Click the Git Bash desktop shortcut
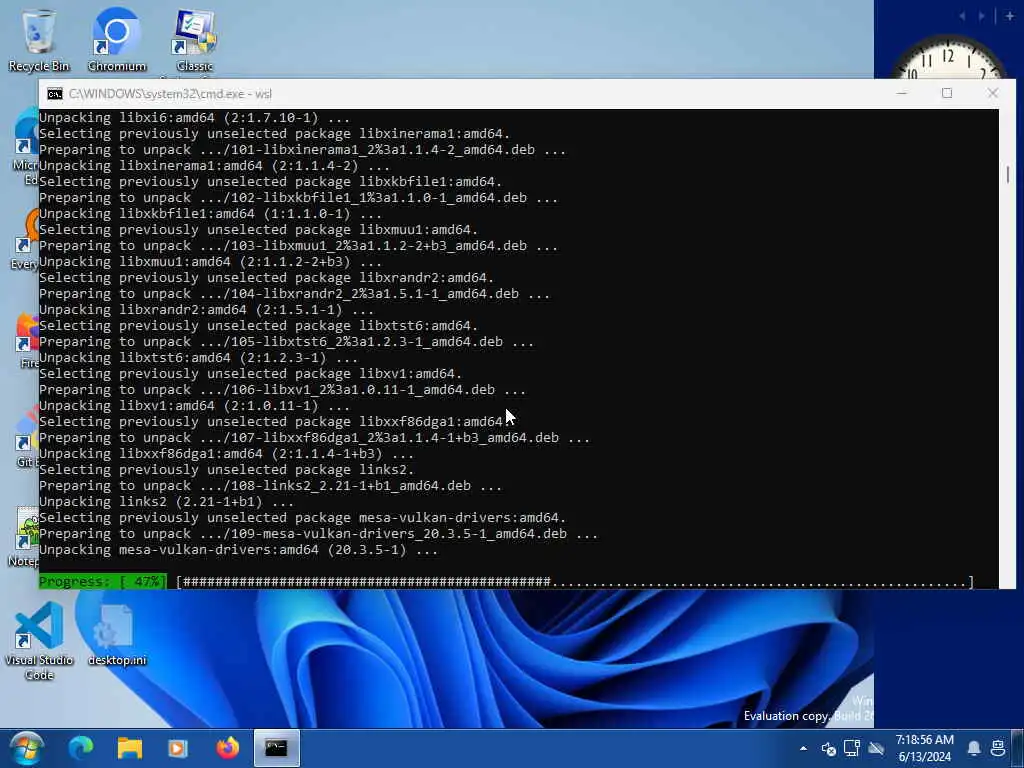Image resolution: width=1024 pixels, height=768 pixels. click(25, 438)
